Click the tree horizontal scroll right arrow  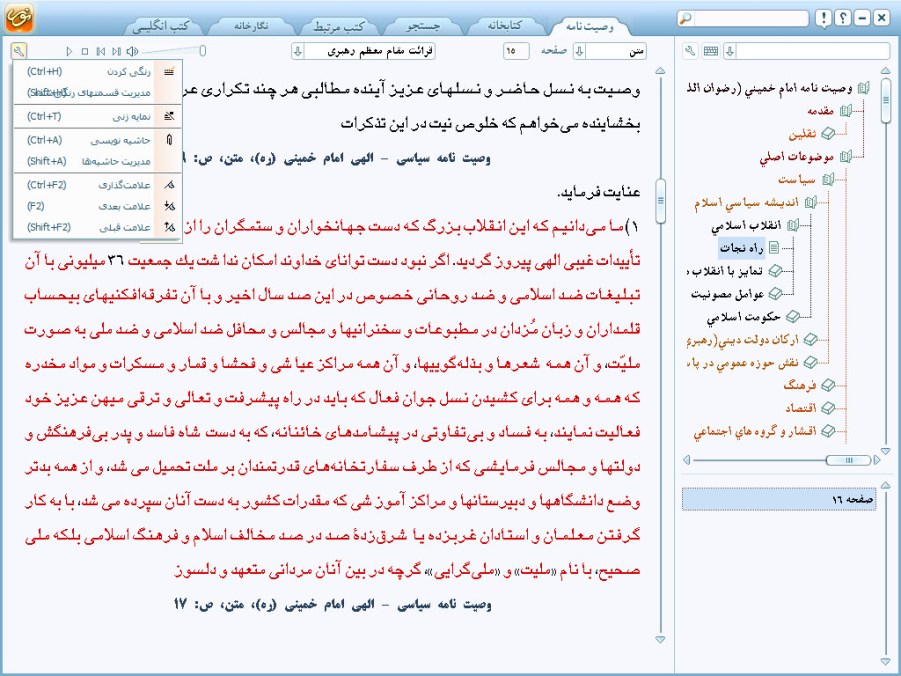(x=877, y=460)
